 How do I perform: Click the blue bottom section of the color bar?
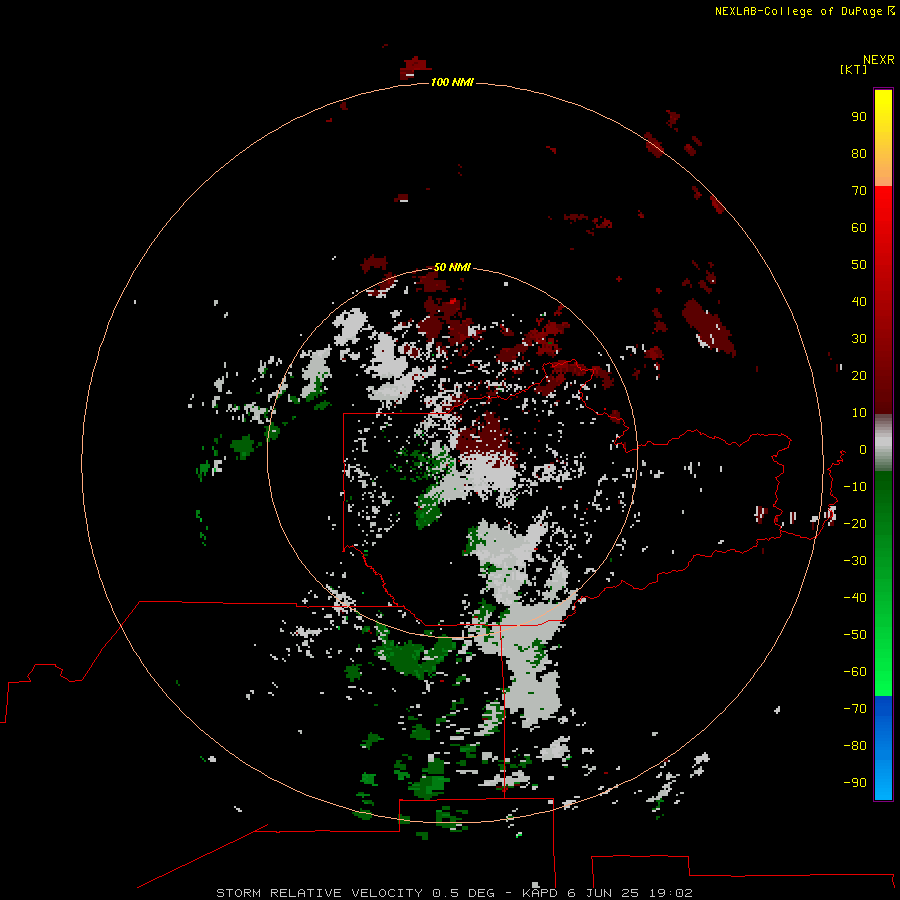coord(883,748)
